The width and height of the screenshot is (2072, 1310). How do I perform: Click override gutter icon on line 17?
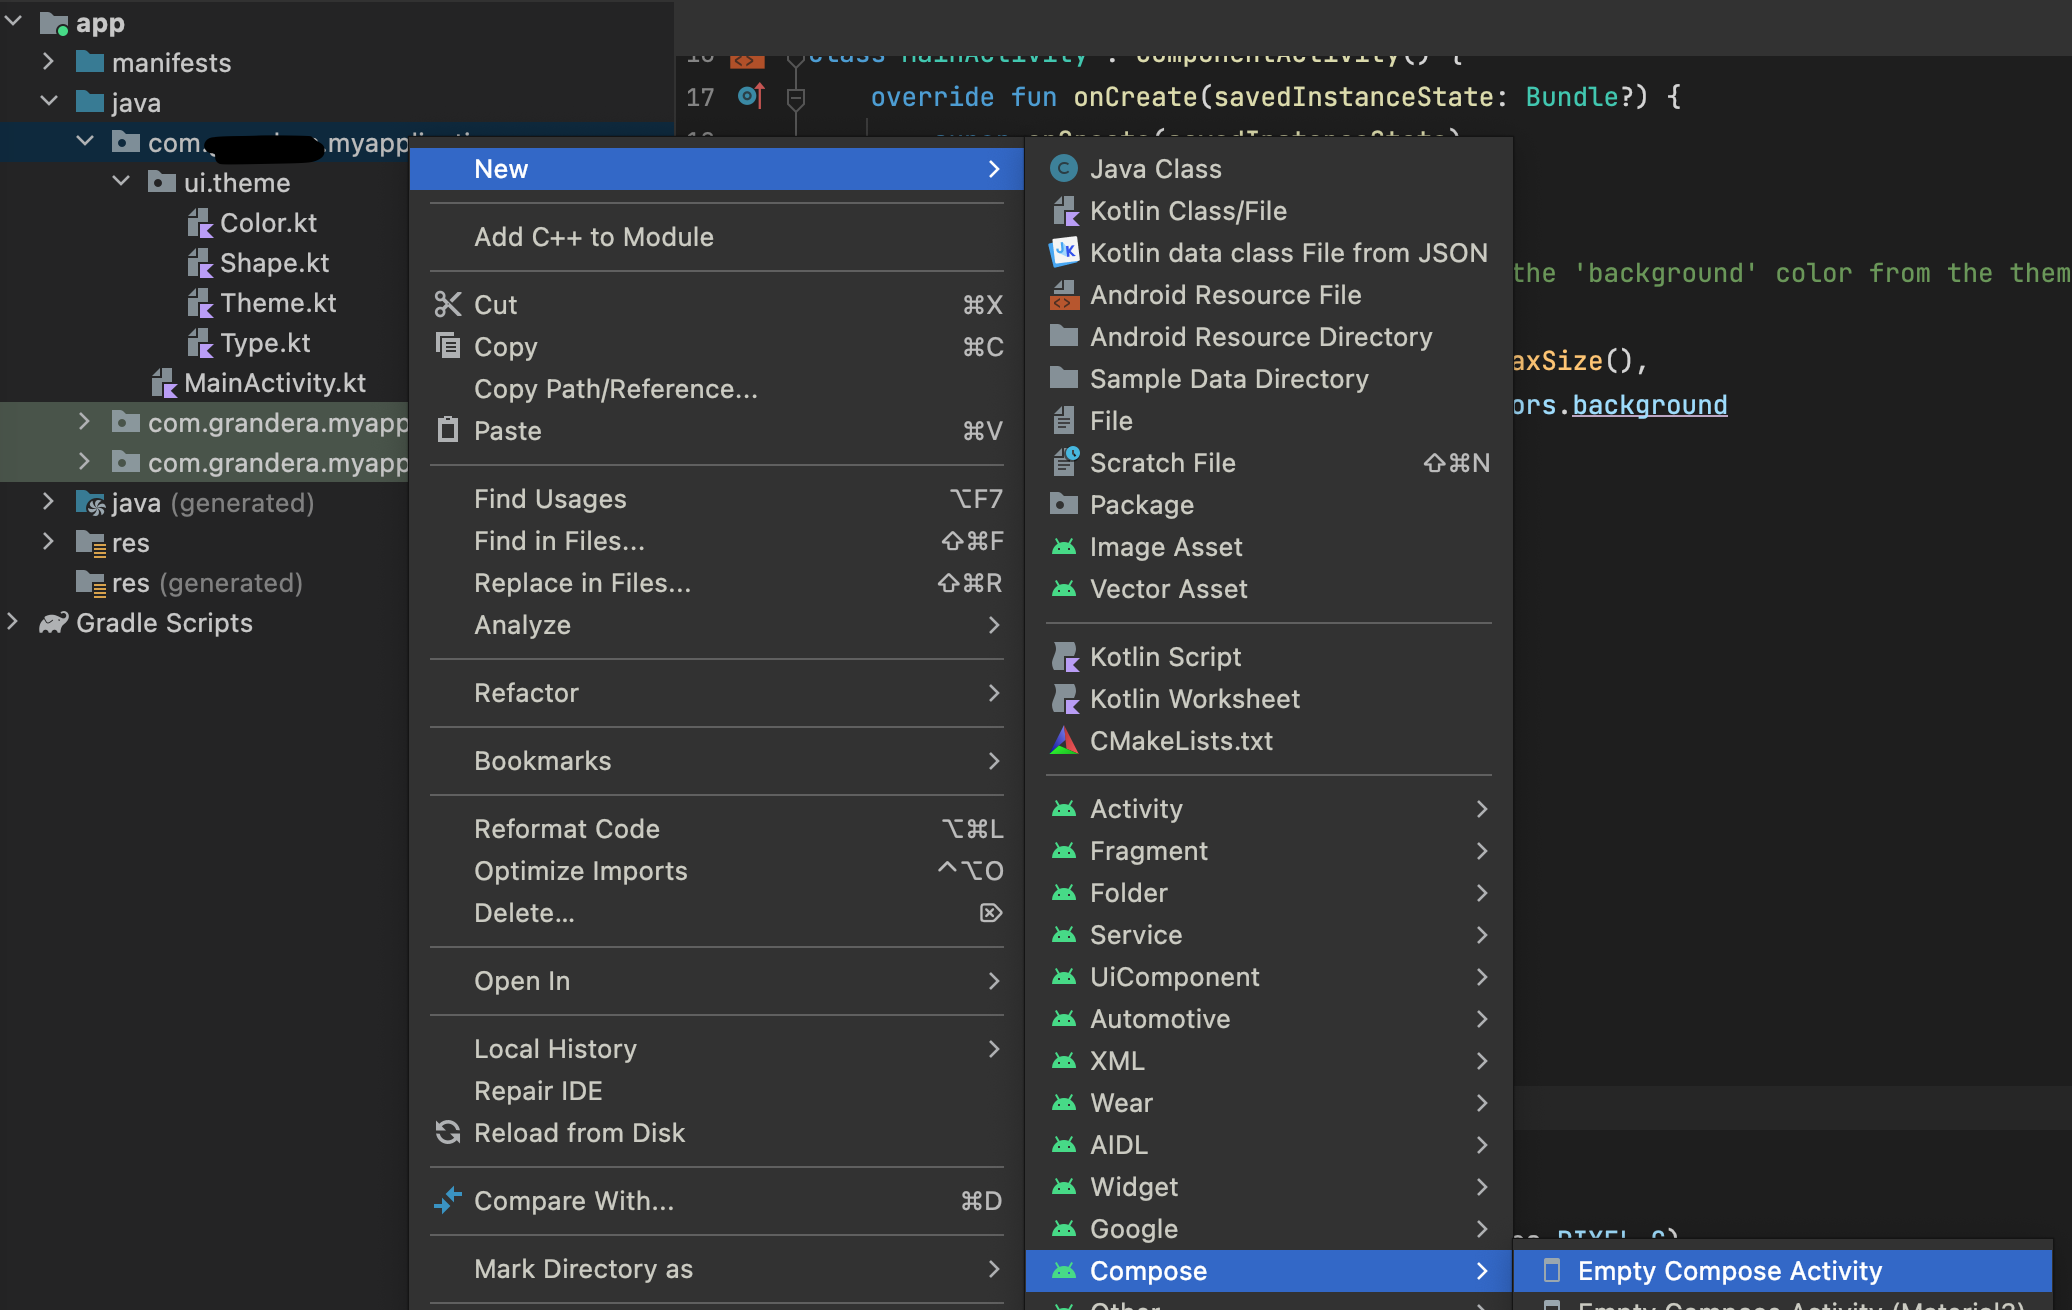point(751,97)
